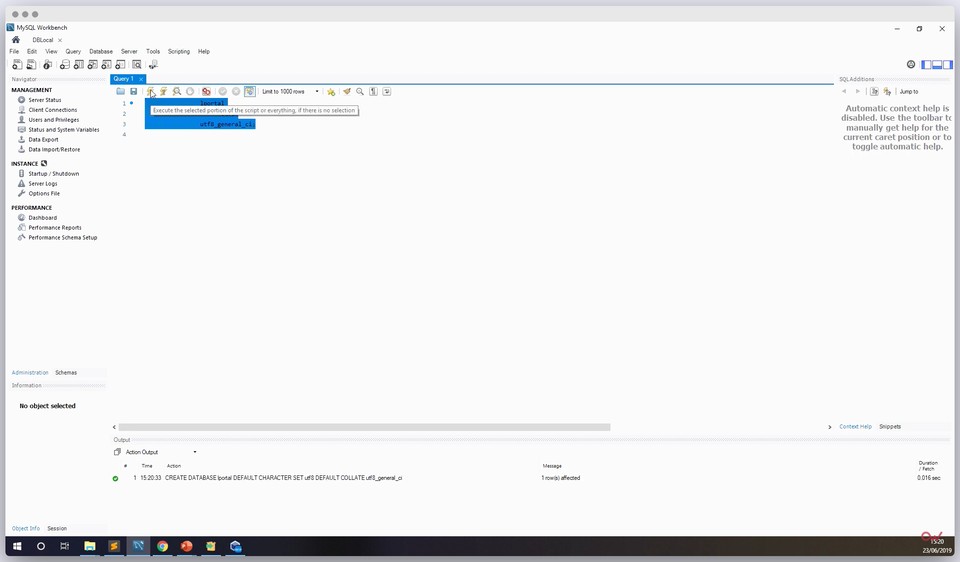Execute the statement under cursor with the lightning-cursor icon
The width and height of the screenshot is (960, 562).
(x=163, y=91)
